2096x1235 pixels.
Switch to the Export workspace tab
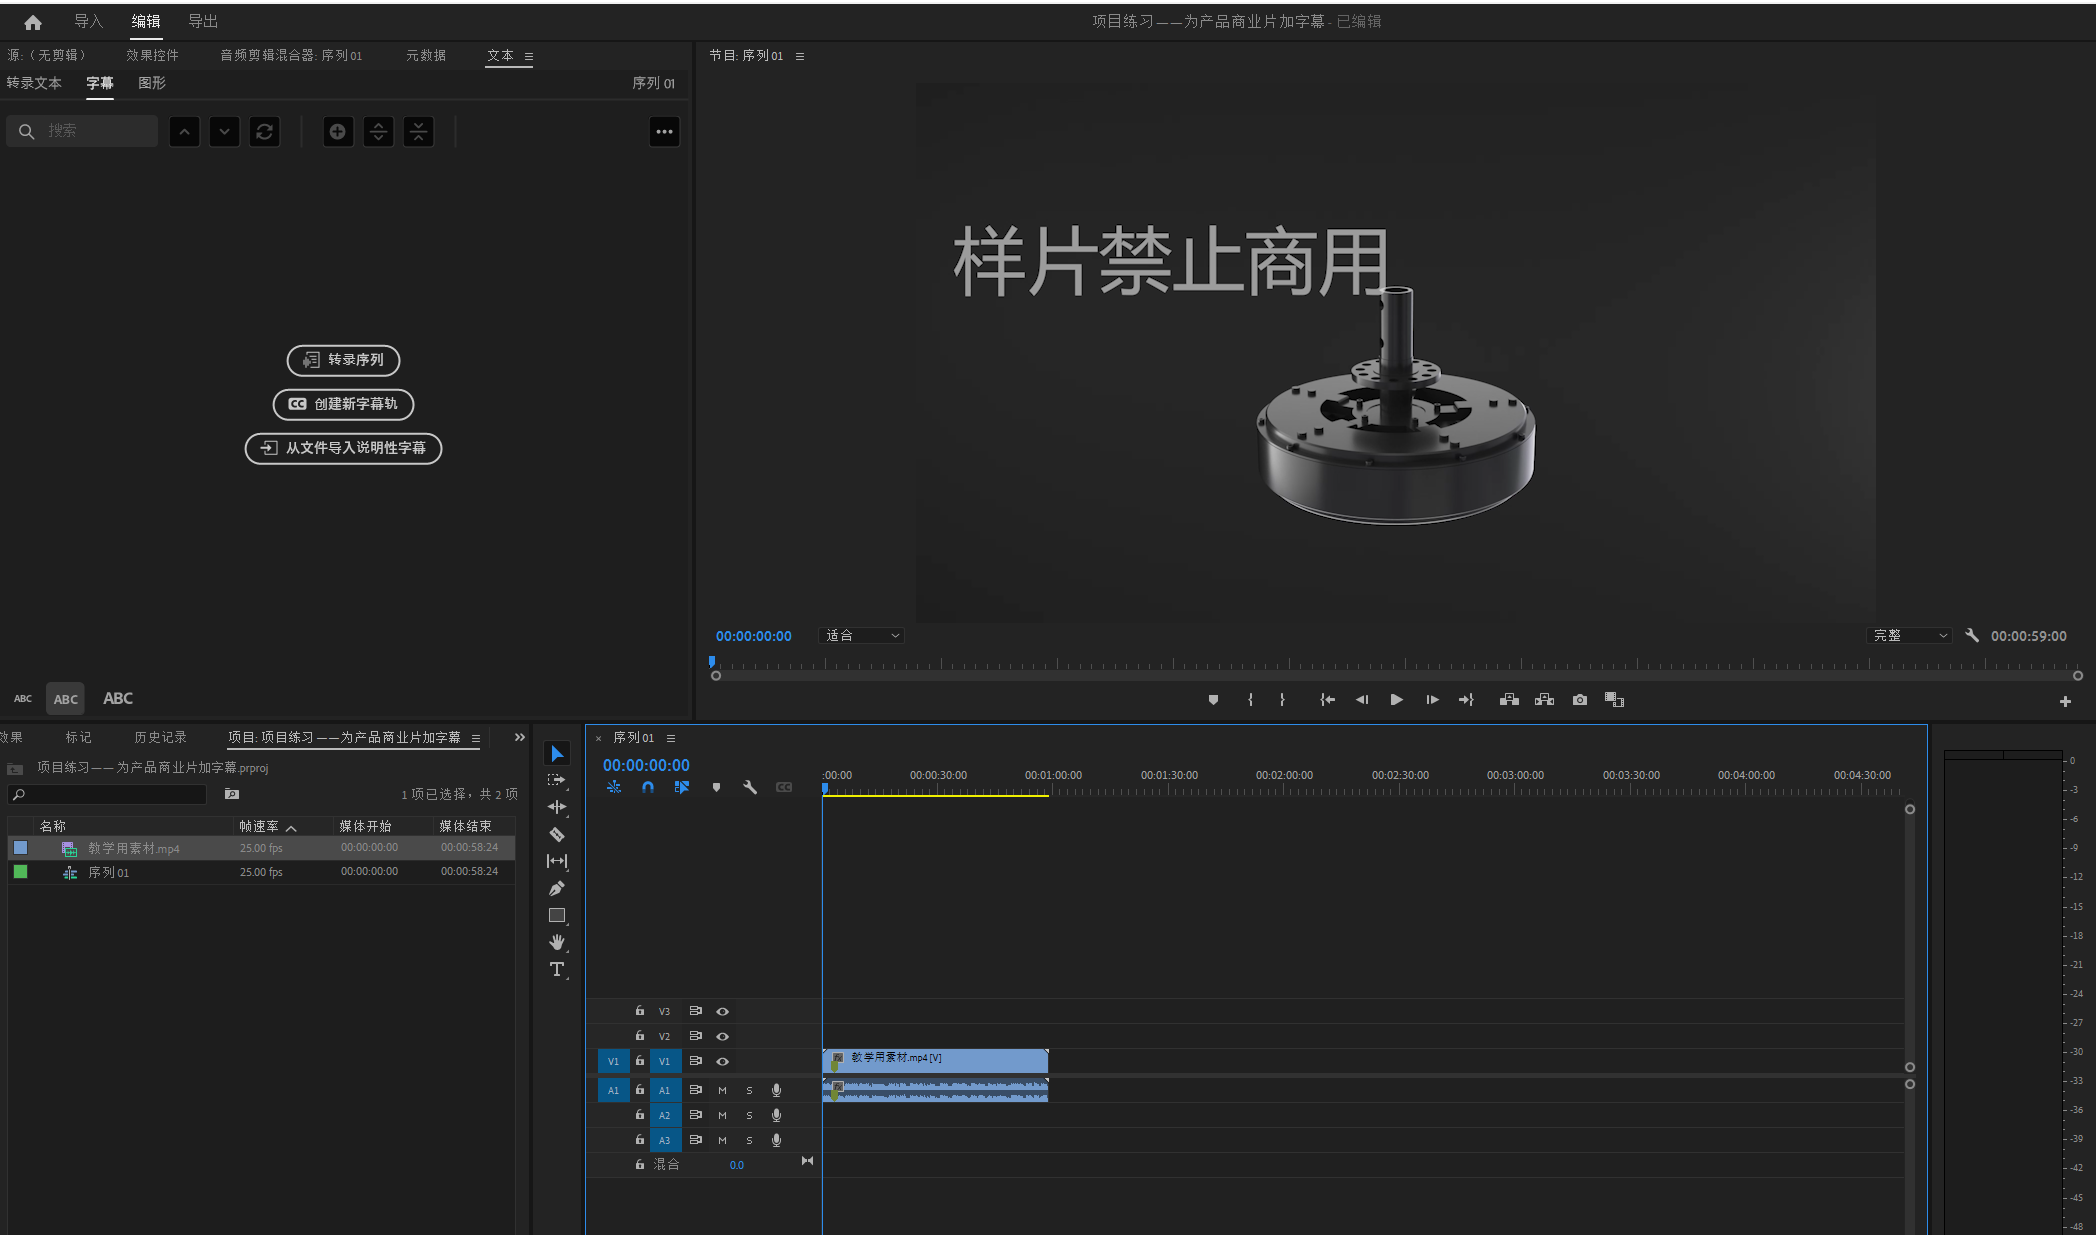coord(203,21)
